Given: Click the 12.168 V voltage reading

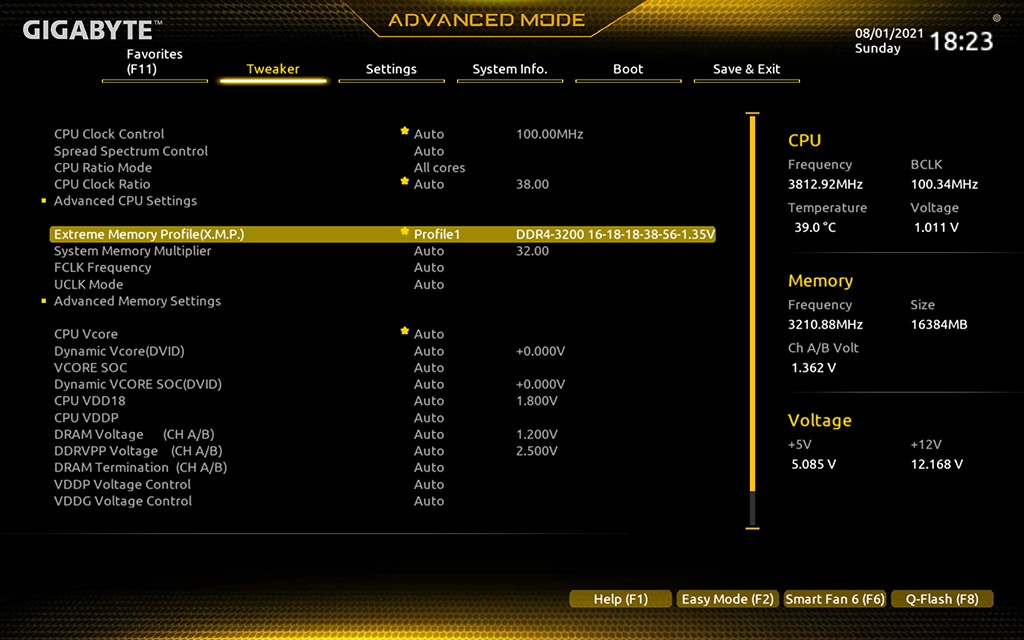Looking at the screenshot, I should 936,464.
